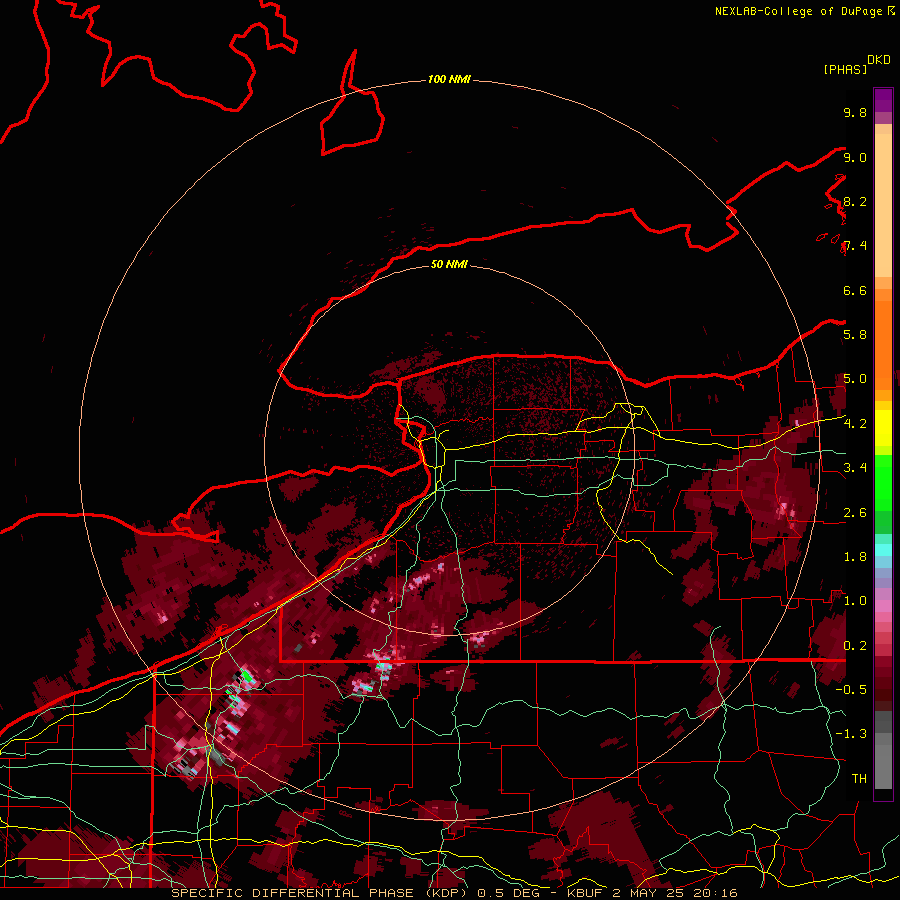Click the -1.3 value on color scale
The height and width of the screenshot is (900, 900).
coord(851,734)
